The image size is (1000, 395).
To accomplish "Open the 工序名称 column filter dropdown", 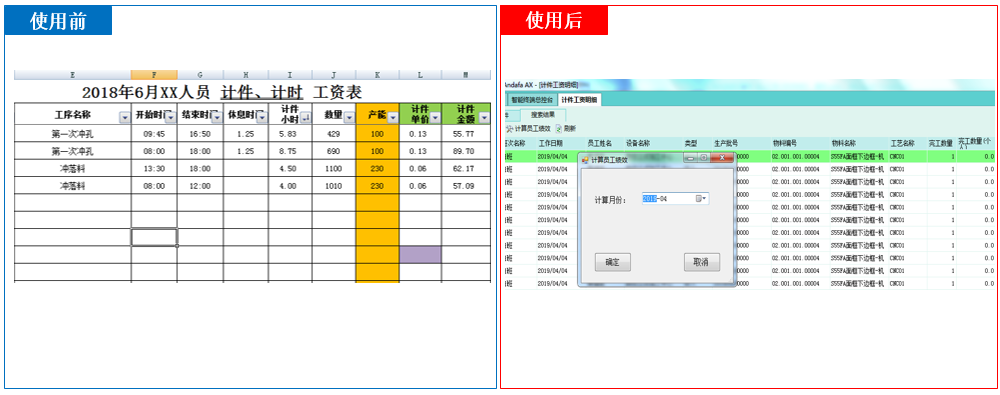I will coord(124,117).
